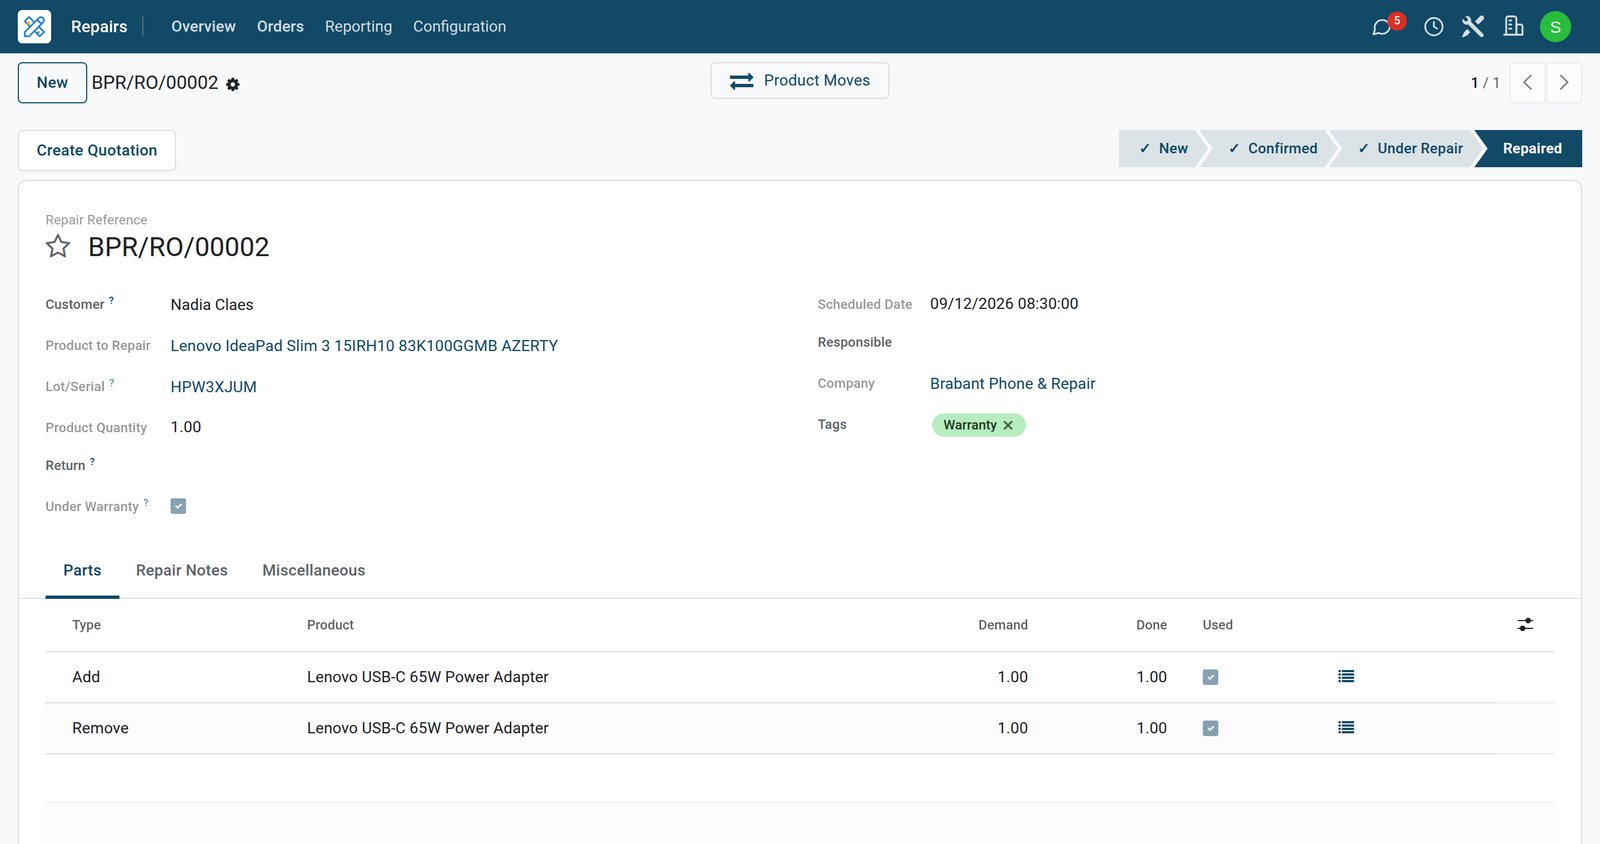Open the company building switcher icon

1514,27
